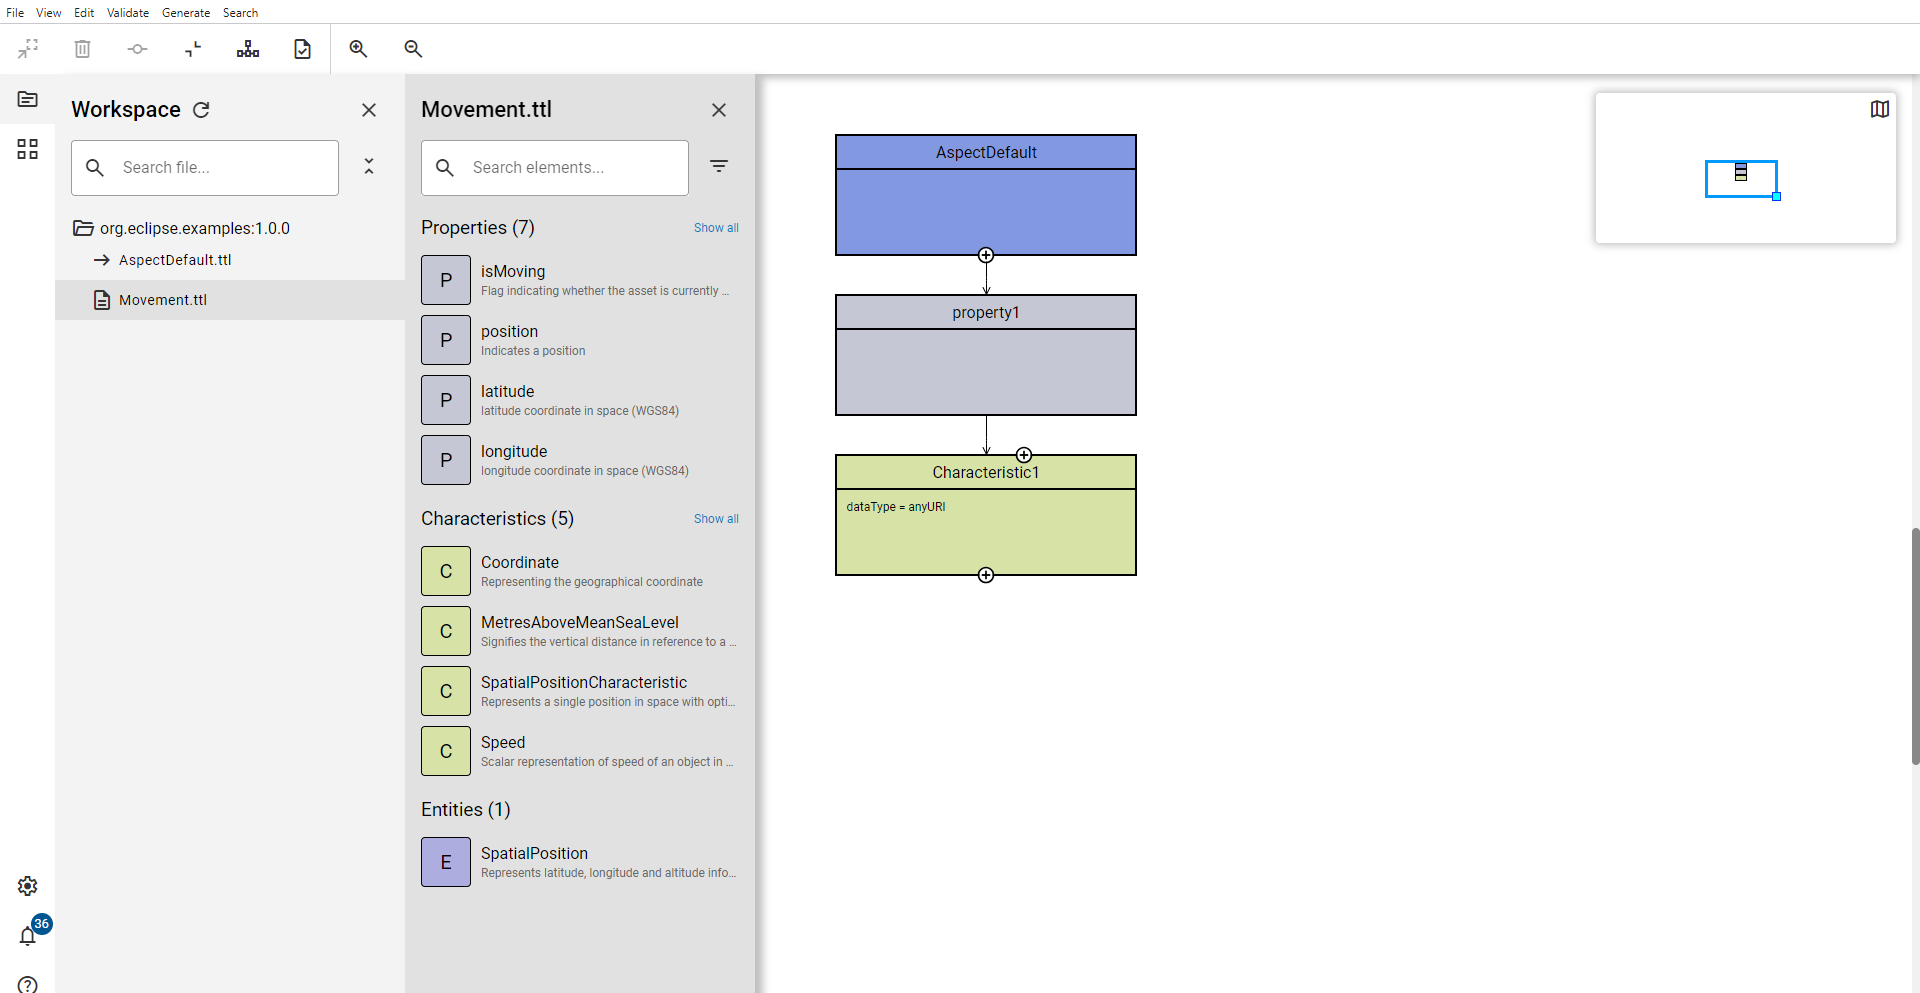Screen dimensions: 1920x993
Task: Open the filter options for element search
Action: [719, 166]
